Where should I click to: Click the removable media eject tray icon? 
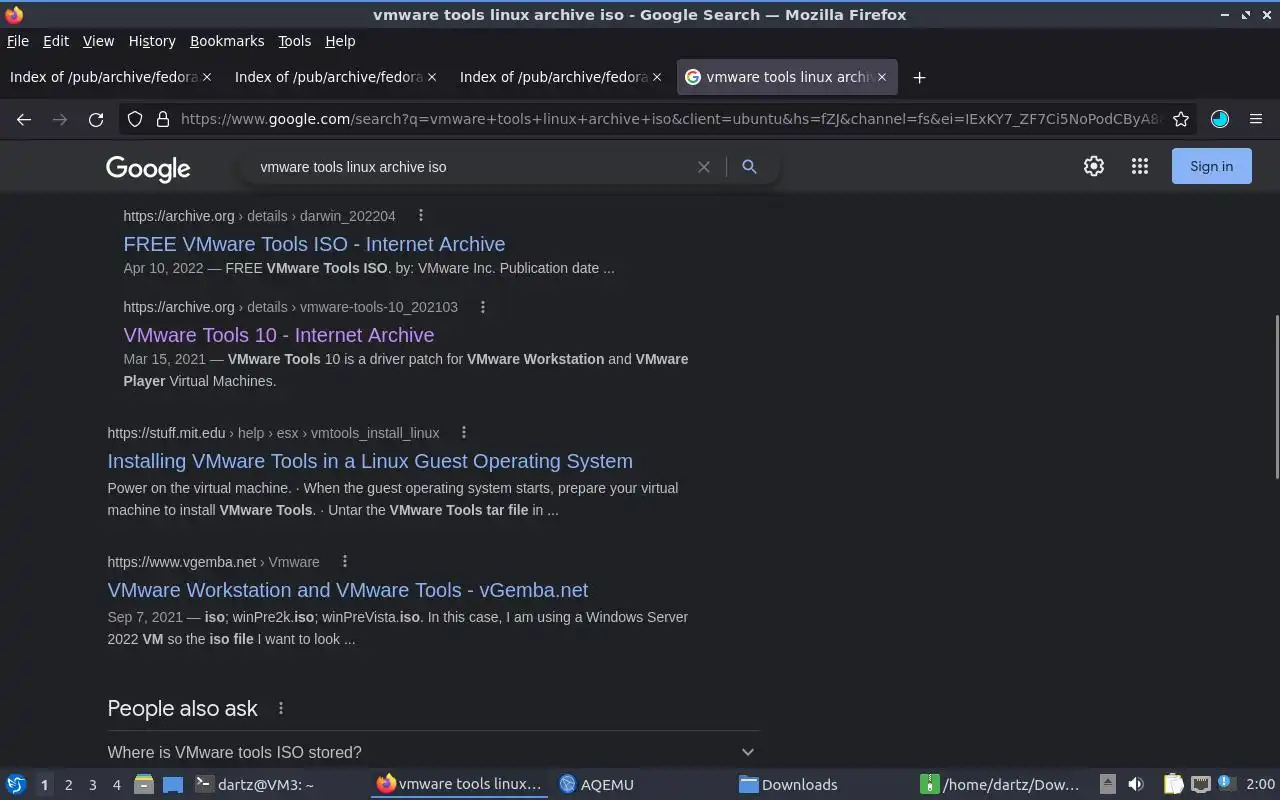coord(1107,784)
